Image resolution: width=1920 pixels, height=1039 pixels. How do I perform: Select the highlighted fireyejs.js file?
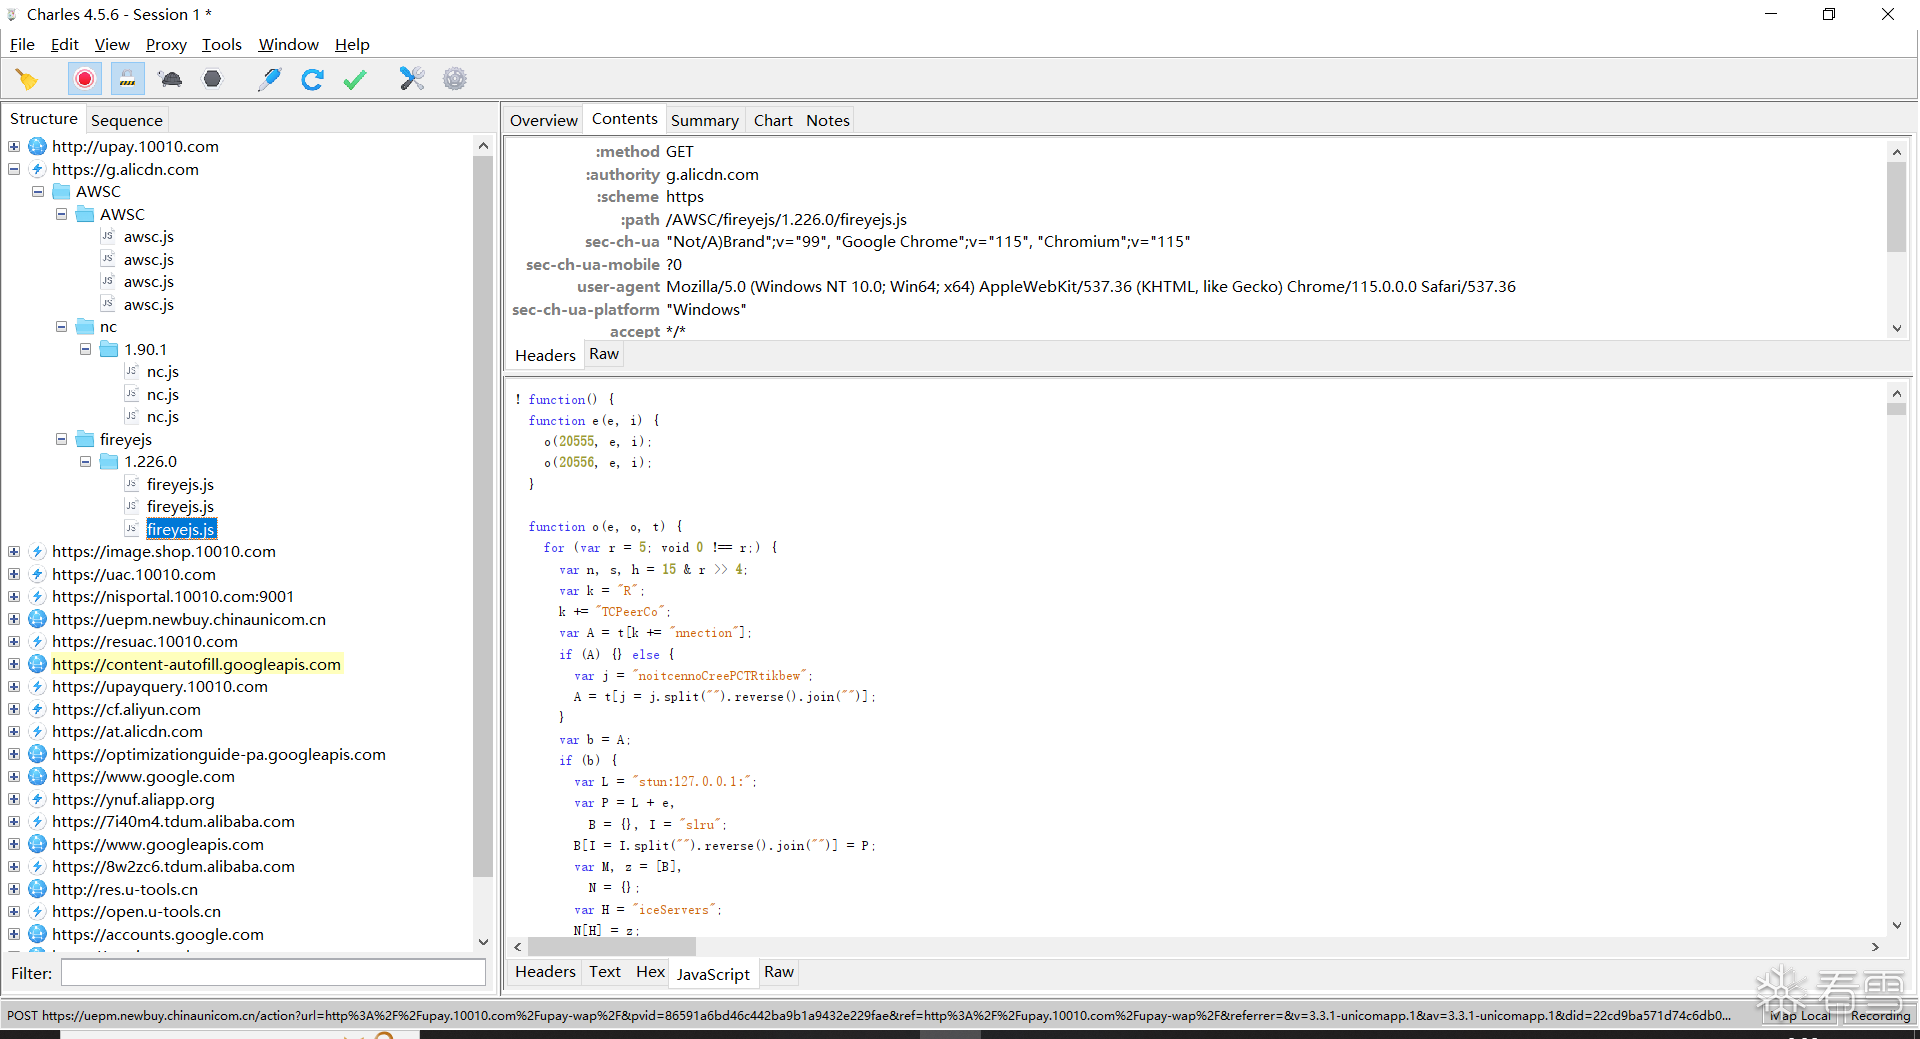[x=181, y=529]
